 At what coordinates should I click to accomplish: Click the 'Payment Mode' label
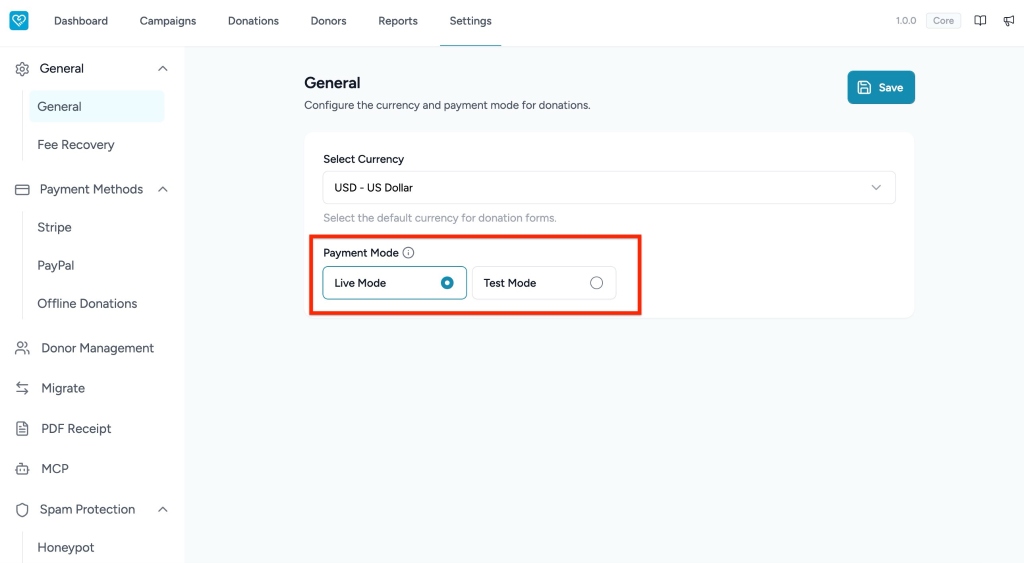360,253
